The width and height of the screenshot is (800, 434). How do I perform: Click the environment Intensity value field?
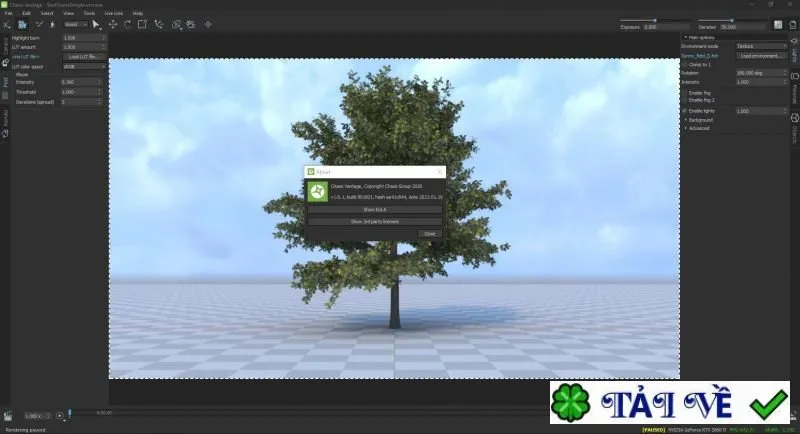click(x=761, y=82)
